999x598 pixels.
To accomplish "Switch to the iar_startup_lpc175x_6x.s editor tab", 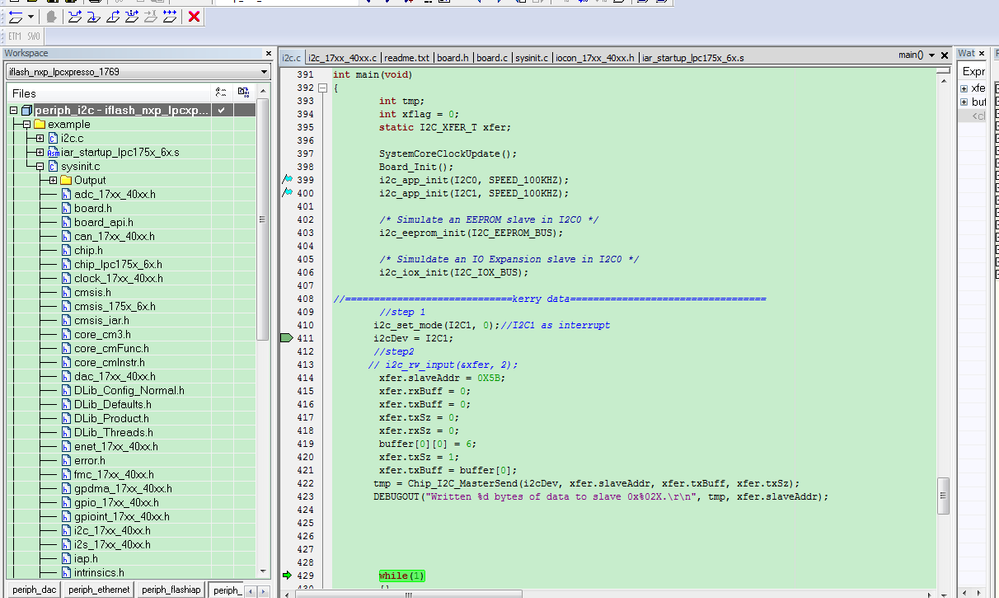I will coord(693,58).
